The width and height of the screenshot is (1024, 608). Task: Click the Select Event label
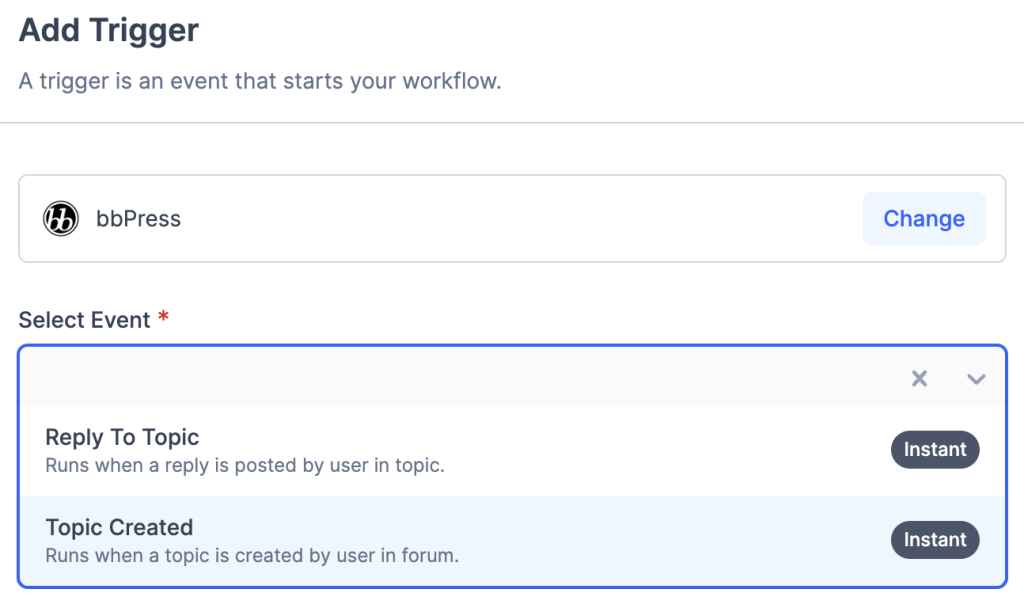click(x=84, y=320)
